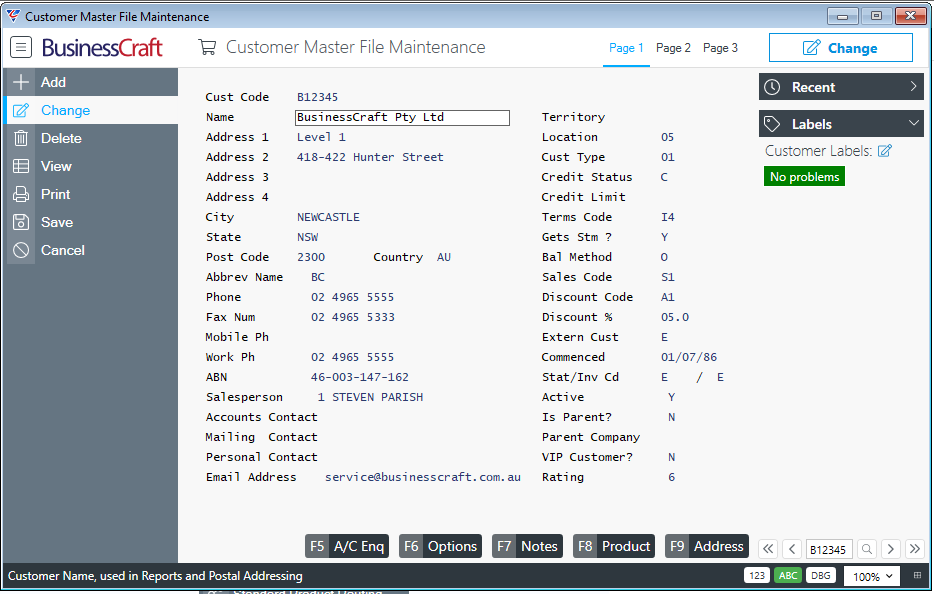Screen dimensions: 934x594
Task: Click the Rating value 6
Action: click(x=671, y=477)
